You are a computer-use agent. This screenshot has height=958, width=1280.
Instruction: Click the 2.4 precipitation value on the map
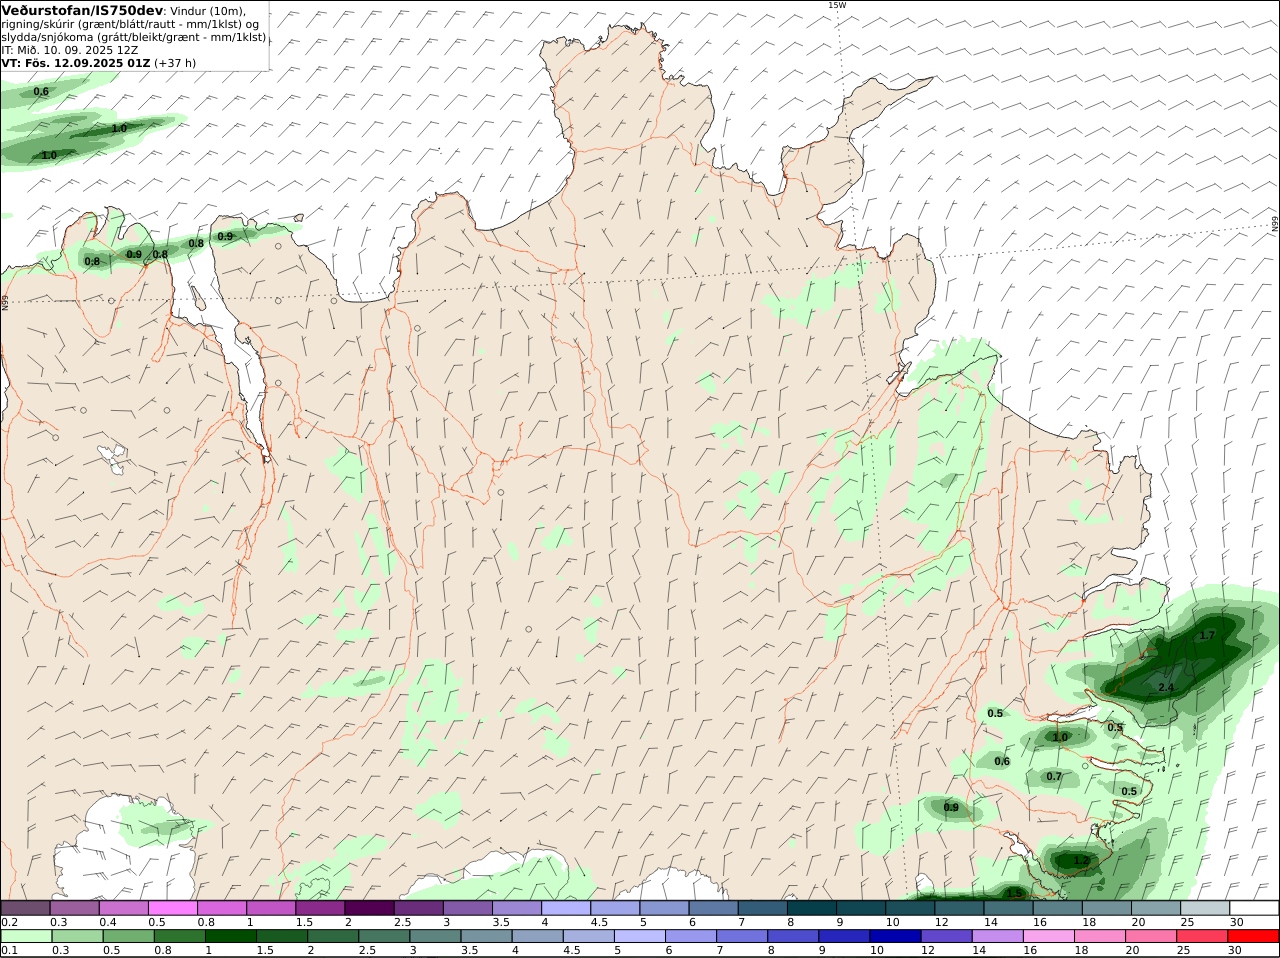tap(1165, 688)
